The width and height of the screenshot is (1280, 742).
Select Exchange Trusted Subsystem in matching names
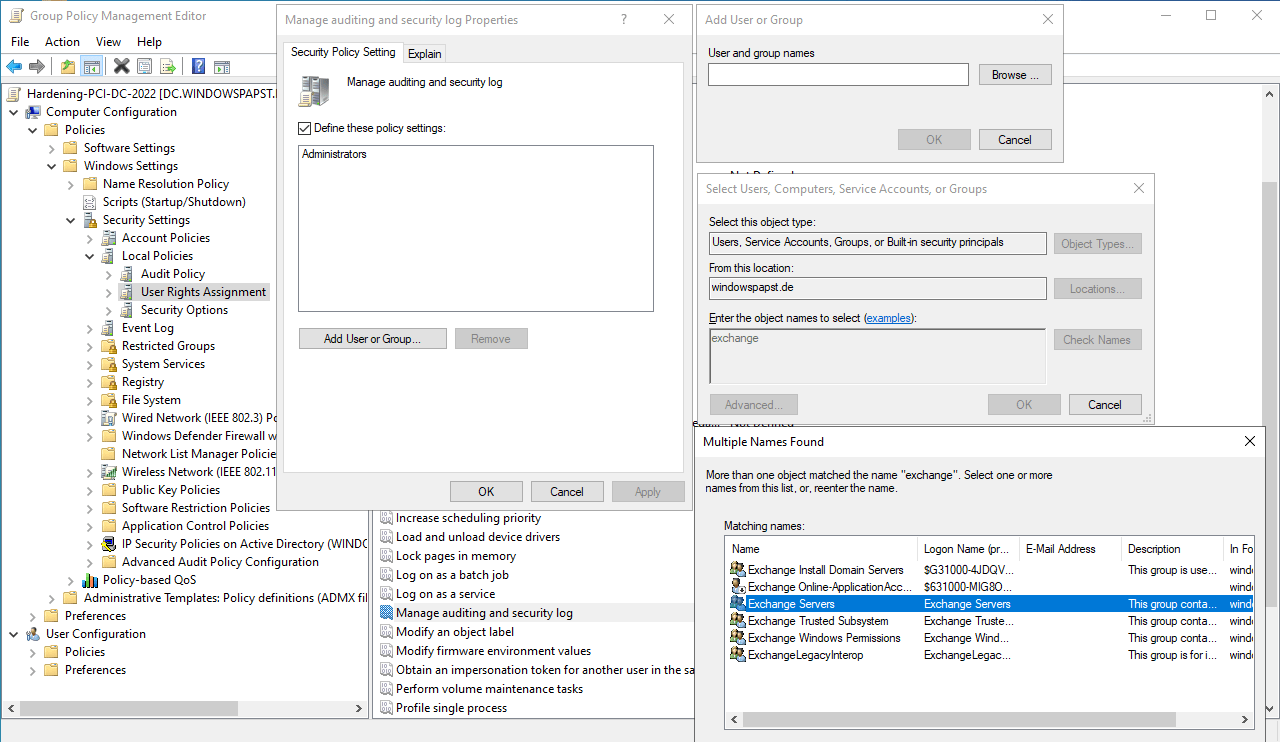tap(817, 621)
